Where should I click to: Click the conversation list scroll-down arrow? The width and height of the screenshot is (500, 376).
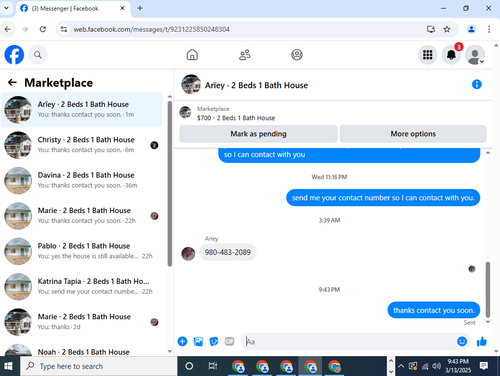[x=170, y=351]
